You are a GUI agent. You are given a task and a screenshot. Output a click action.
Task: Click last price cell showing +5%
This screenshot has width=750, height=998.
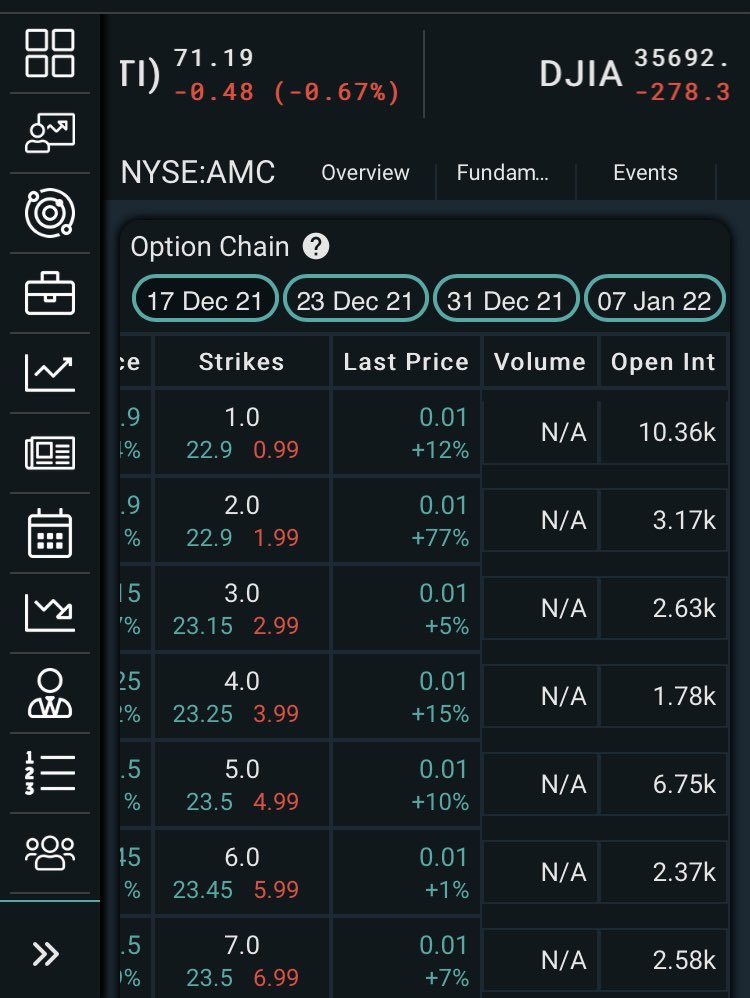(406, 608)
